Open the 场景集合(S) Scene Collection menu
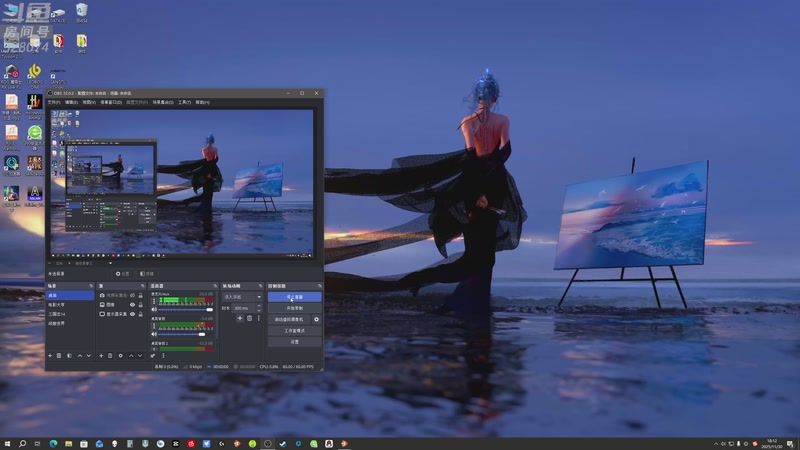 click(163, 102)
